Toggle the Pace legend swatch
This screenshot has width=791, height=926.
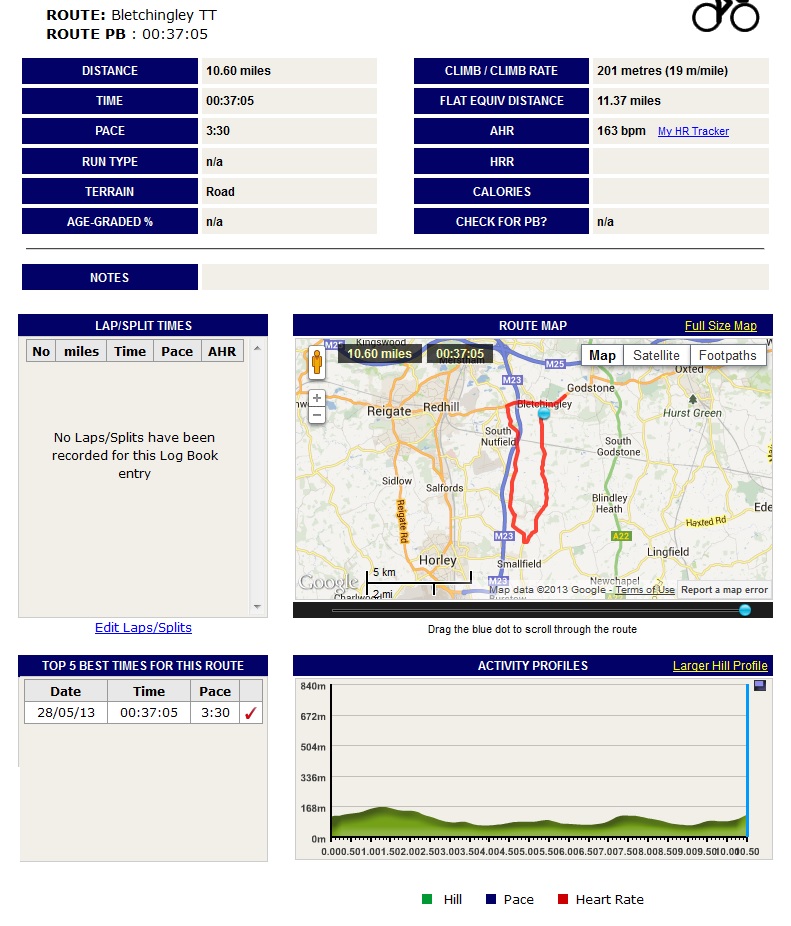tap(490, 899)
